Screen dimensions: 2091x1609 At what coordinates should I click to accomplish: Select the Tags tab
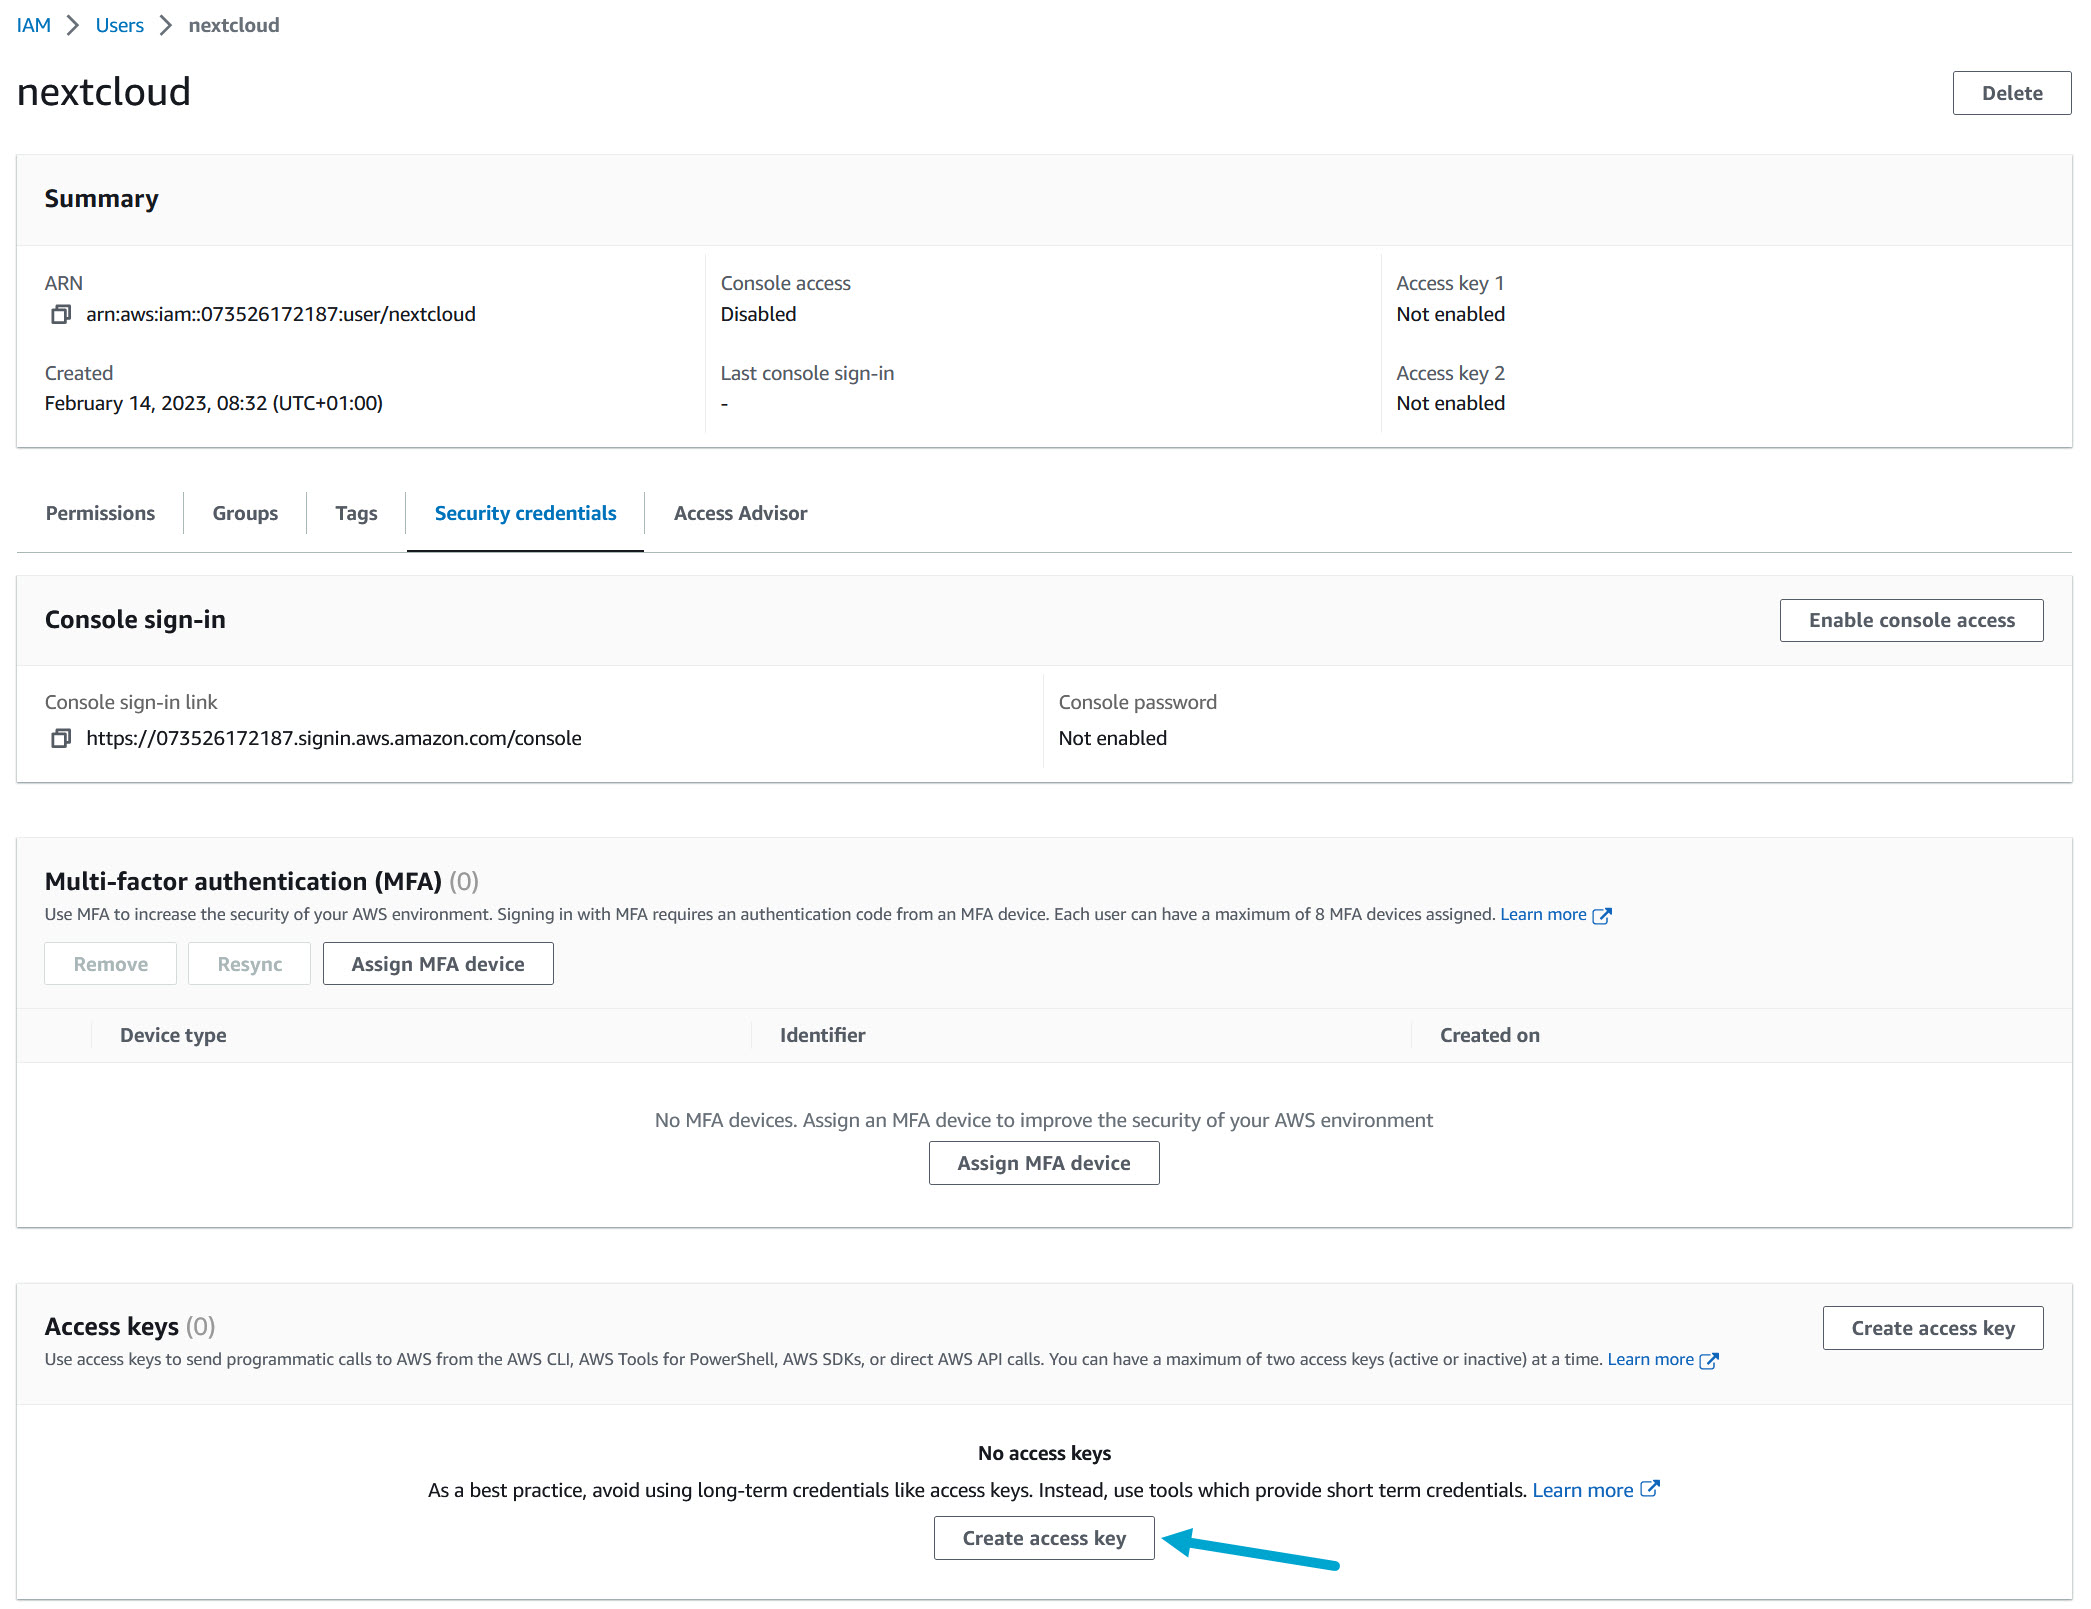[356, 513]
